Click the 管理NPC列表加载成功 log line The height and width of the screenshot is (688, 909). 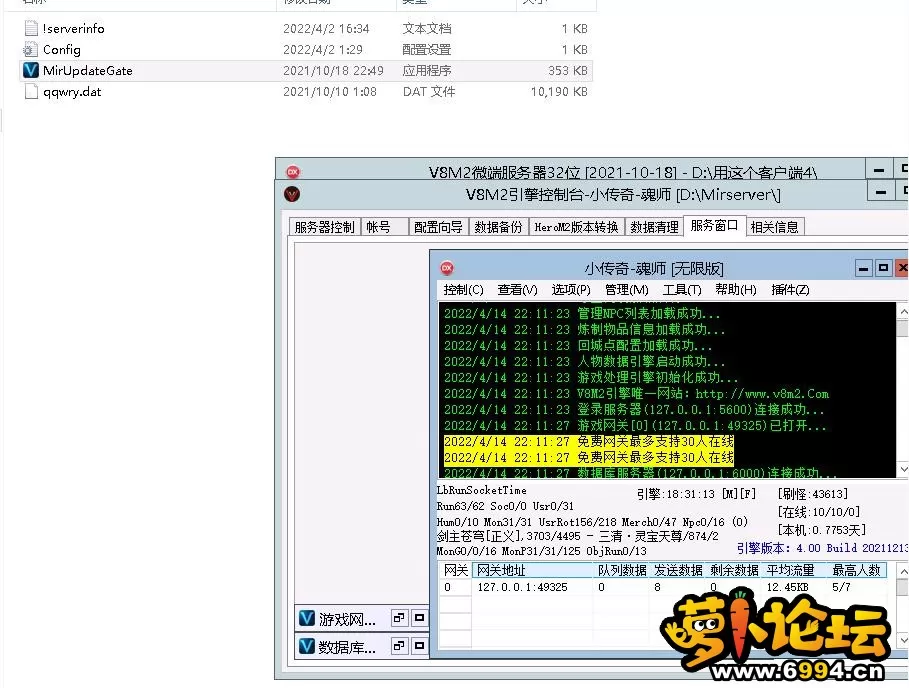581,314
